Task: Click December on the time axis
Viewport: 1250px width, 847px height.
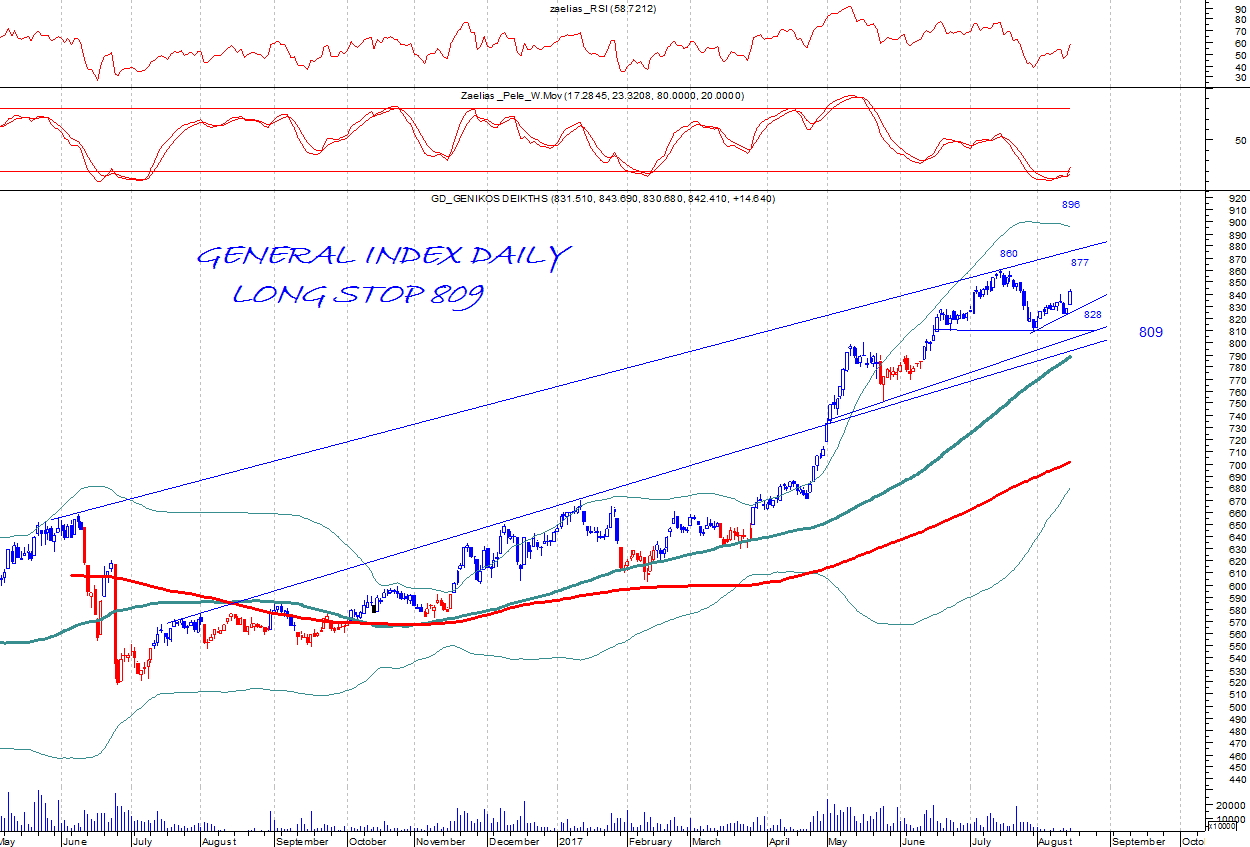Action: click(514, 841)
